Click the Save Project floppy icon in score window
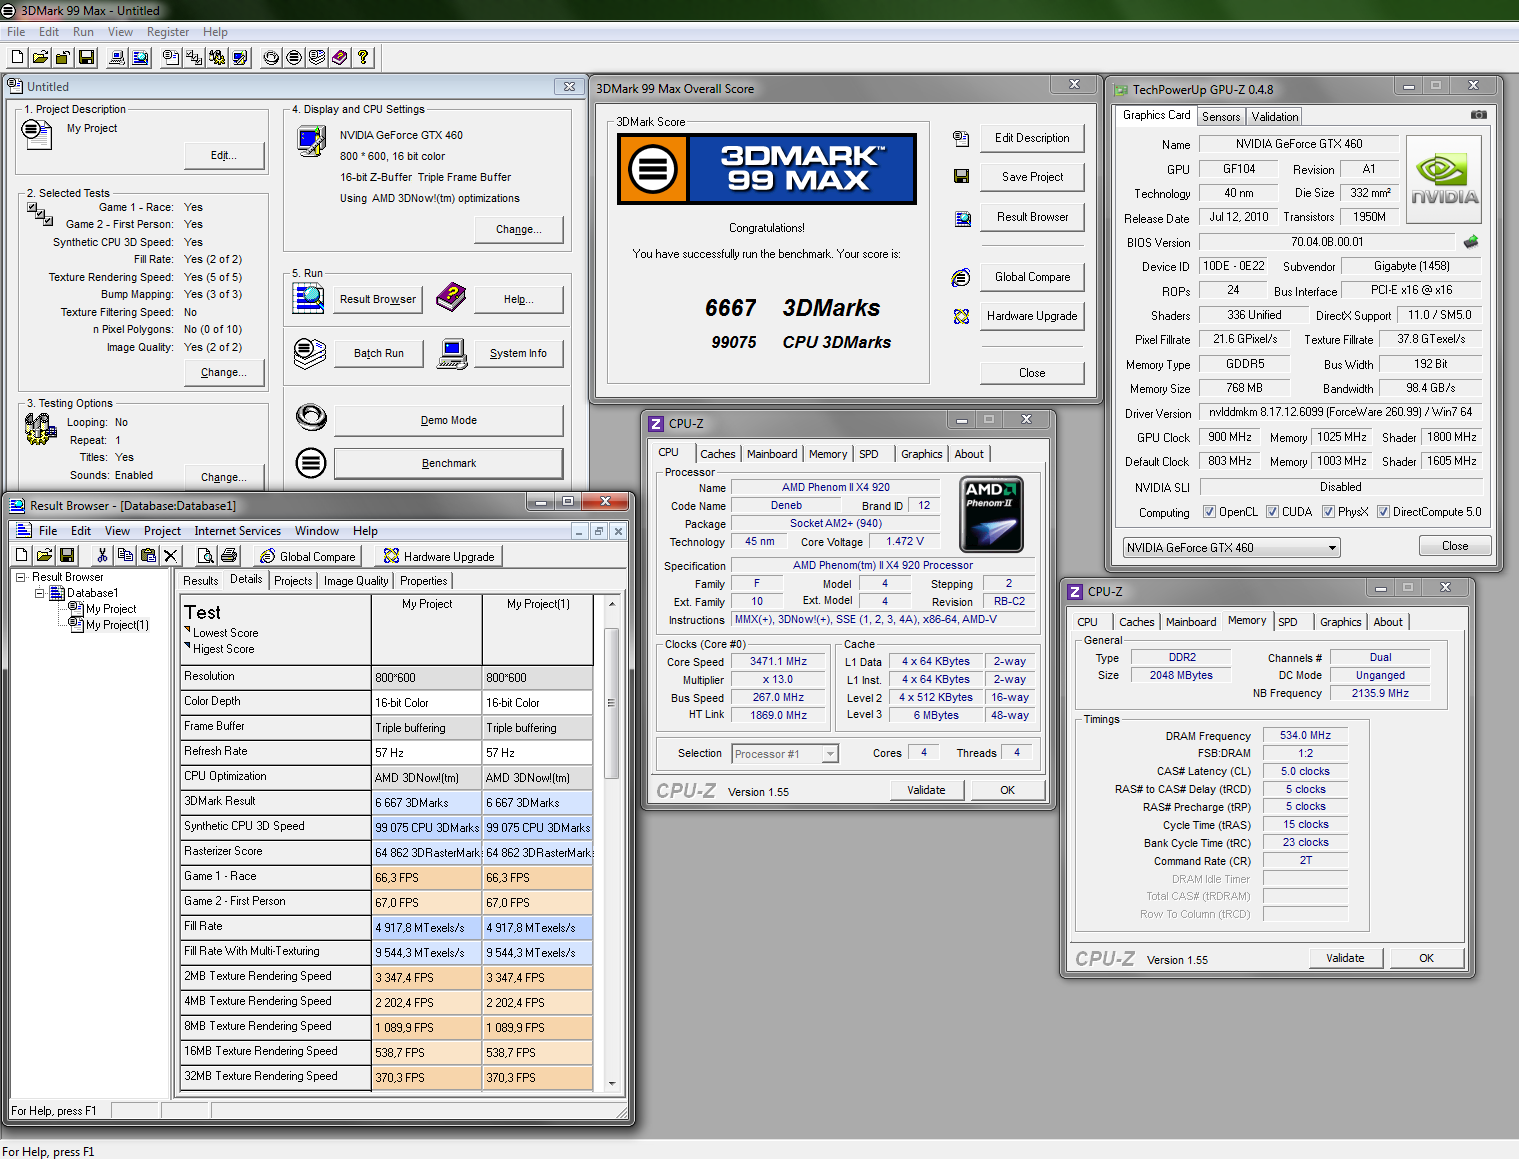Viewport: 1519px width, 1159px height. pyautogui.click(x=961, y=177)
